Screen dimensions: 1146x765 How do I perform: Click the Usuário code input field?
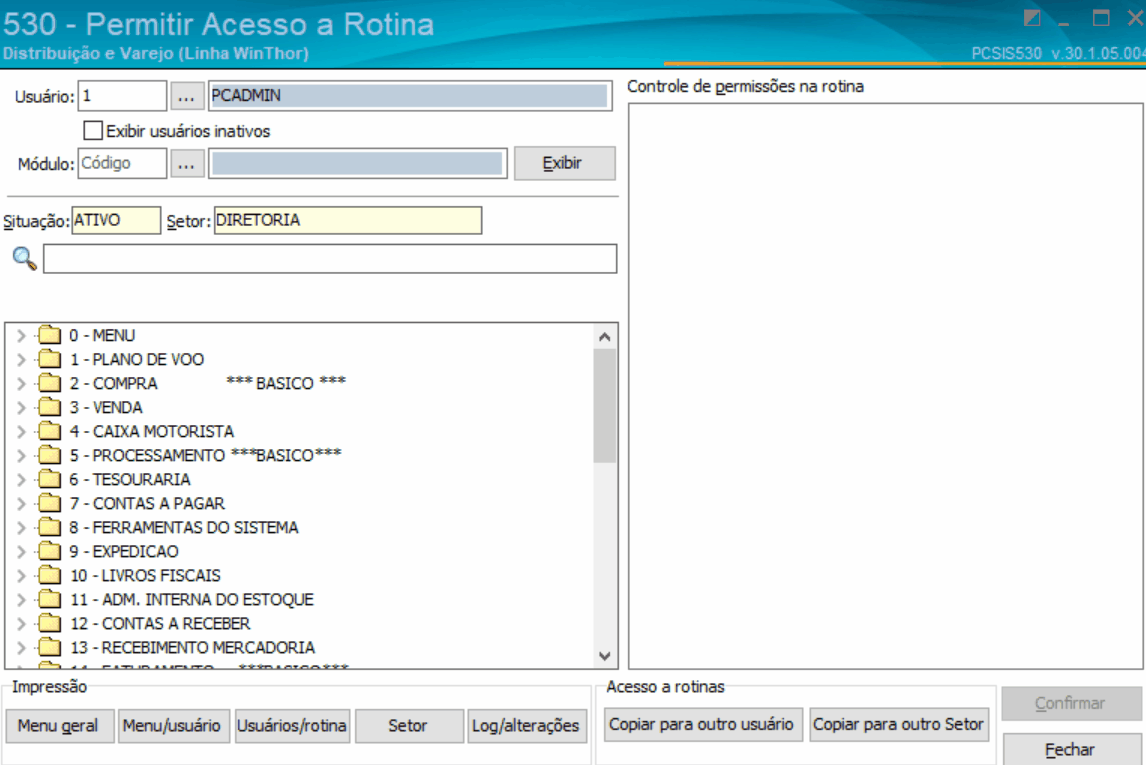(122, 96)
